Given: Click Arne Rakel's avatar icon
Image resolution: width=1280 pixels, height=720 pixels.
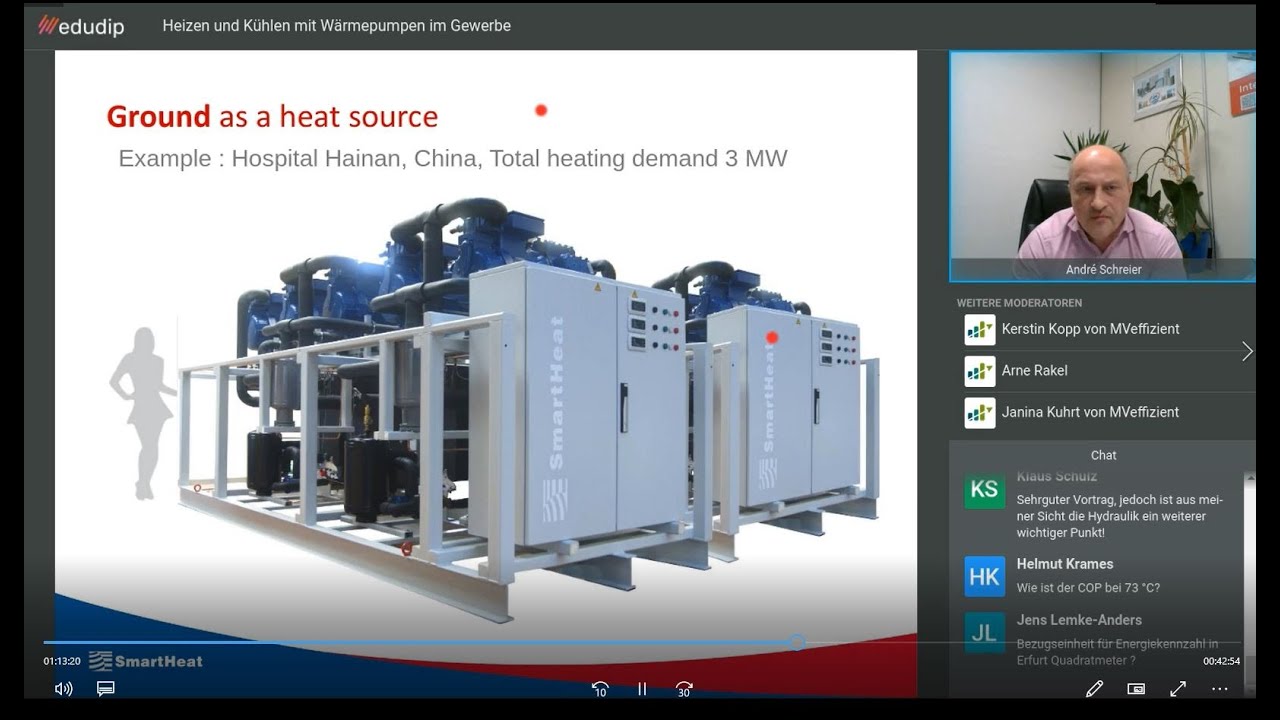Looking at the screenshot, I should pos(980,371).
